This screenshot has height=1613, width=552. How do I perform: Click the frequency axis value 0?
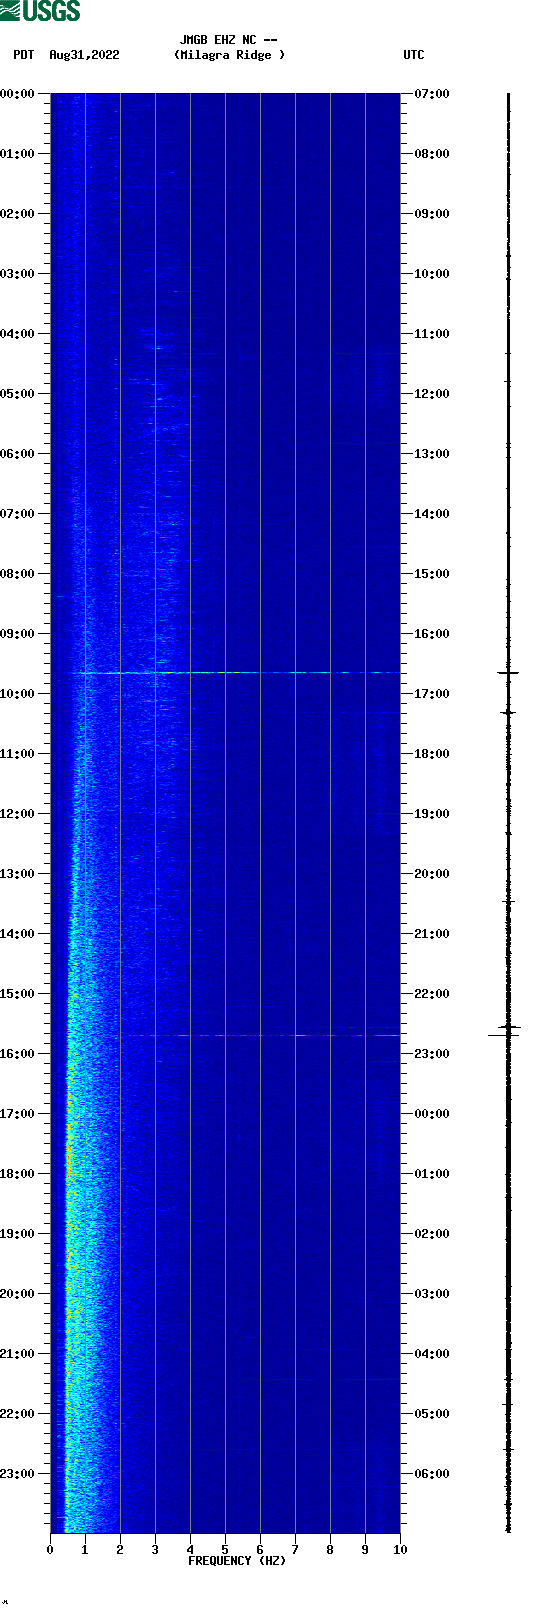tap(50, 1550)
